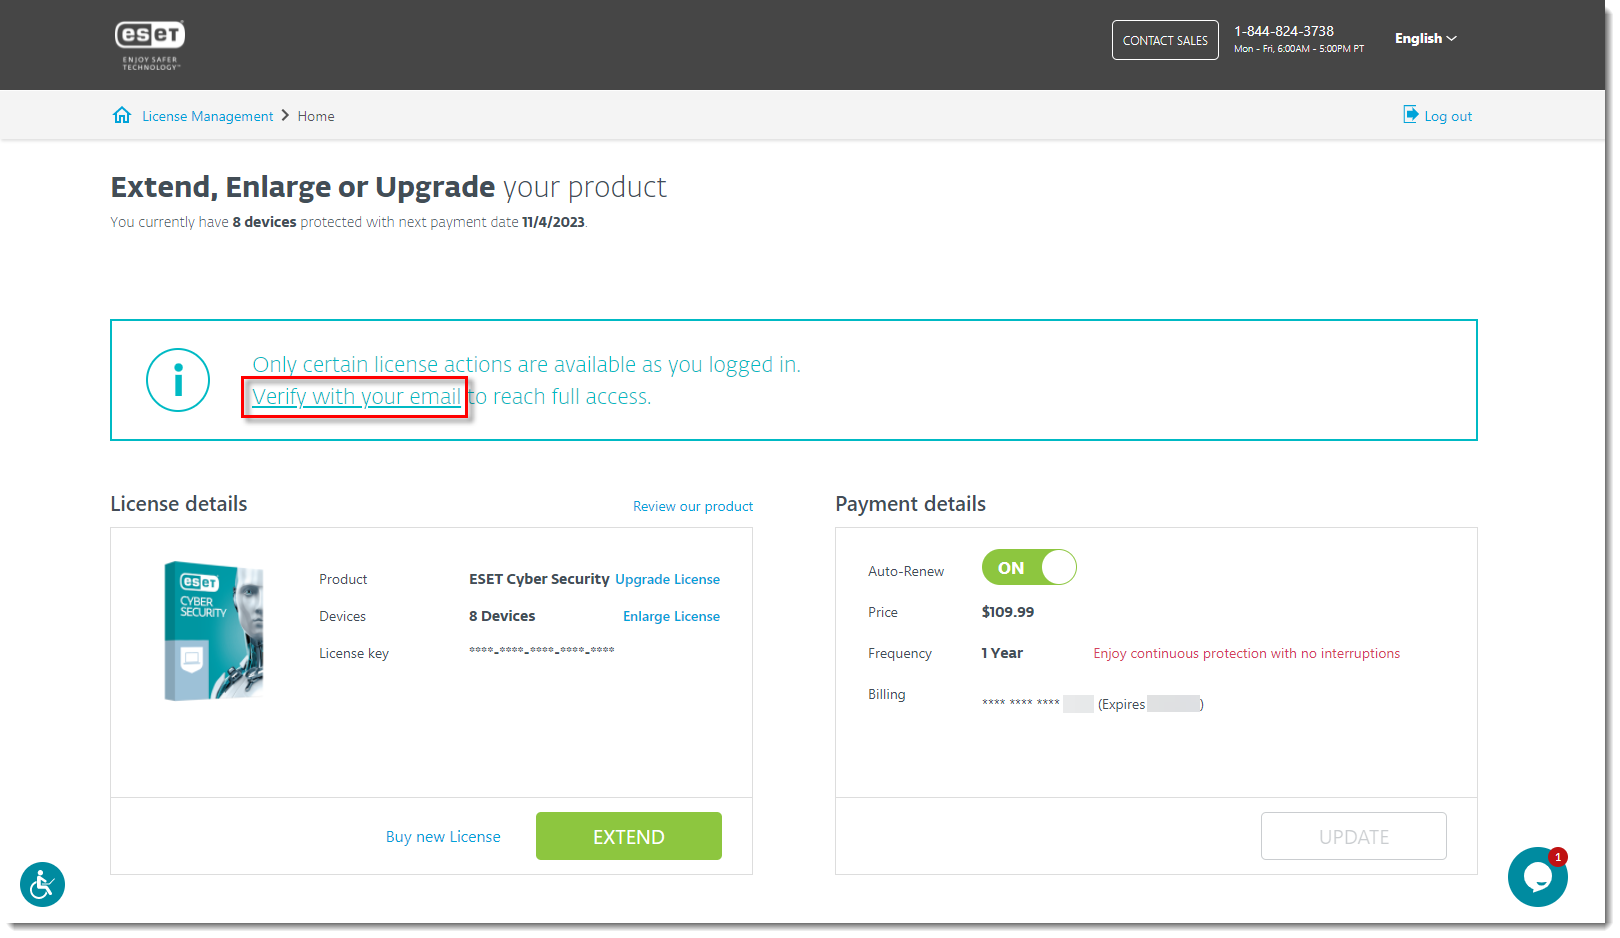1620x938 pixels.
Task: Click the Upgrade License link
Action: (667, 579)
